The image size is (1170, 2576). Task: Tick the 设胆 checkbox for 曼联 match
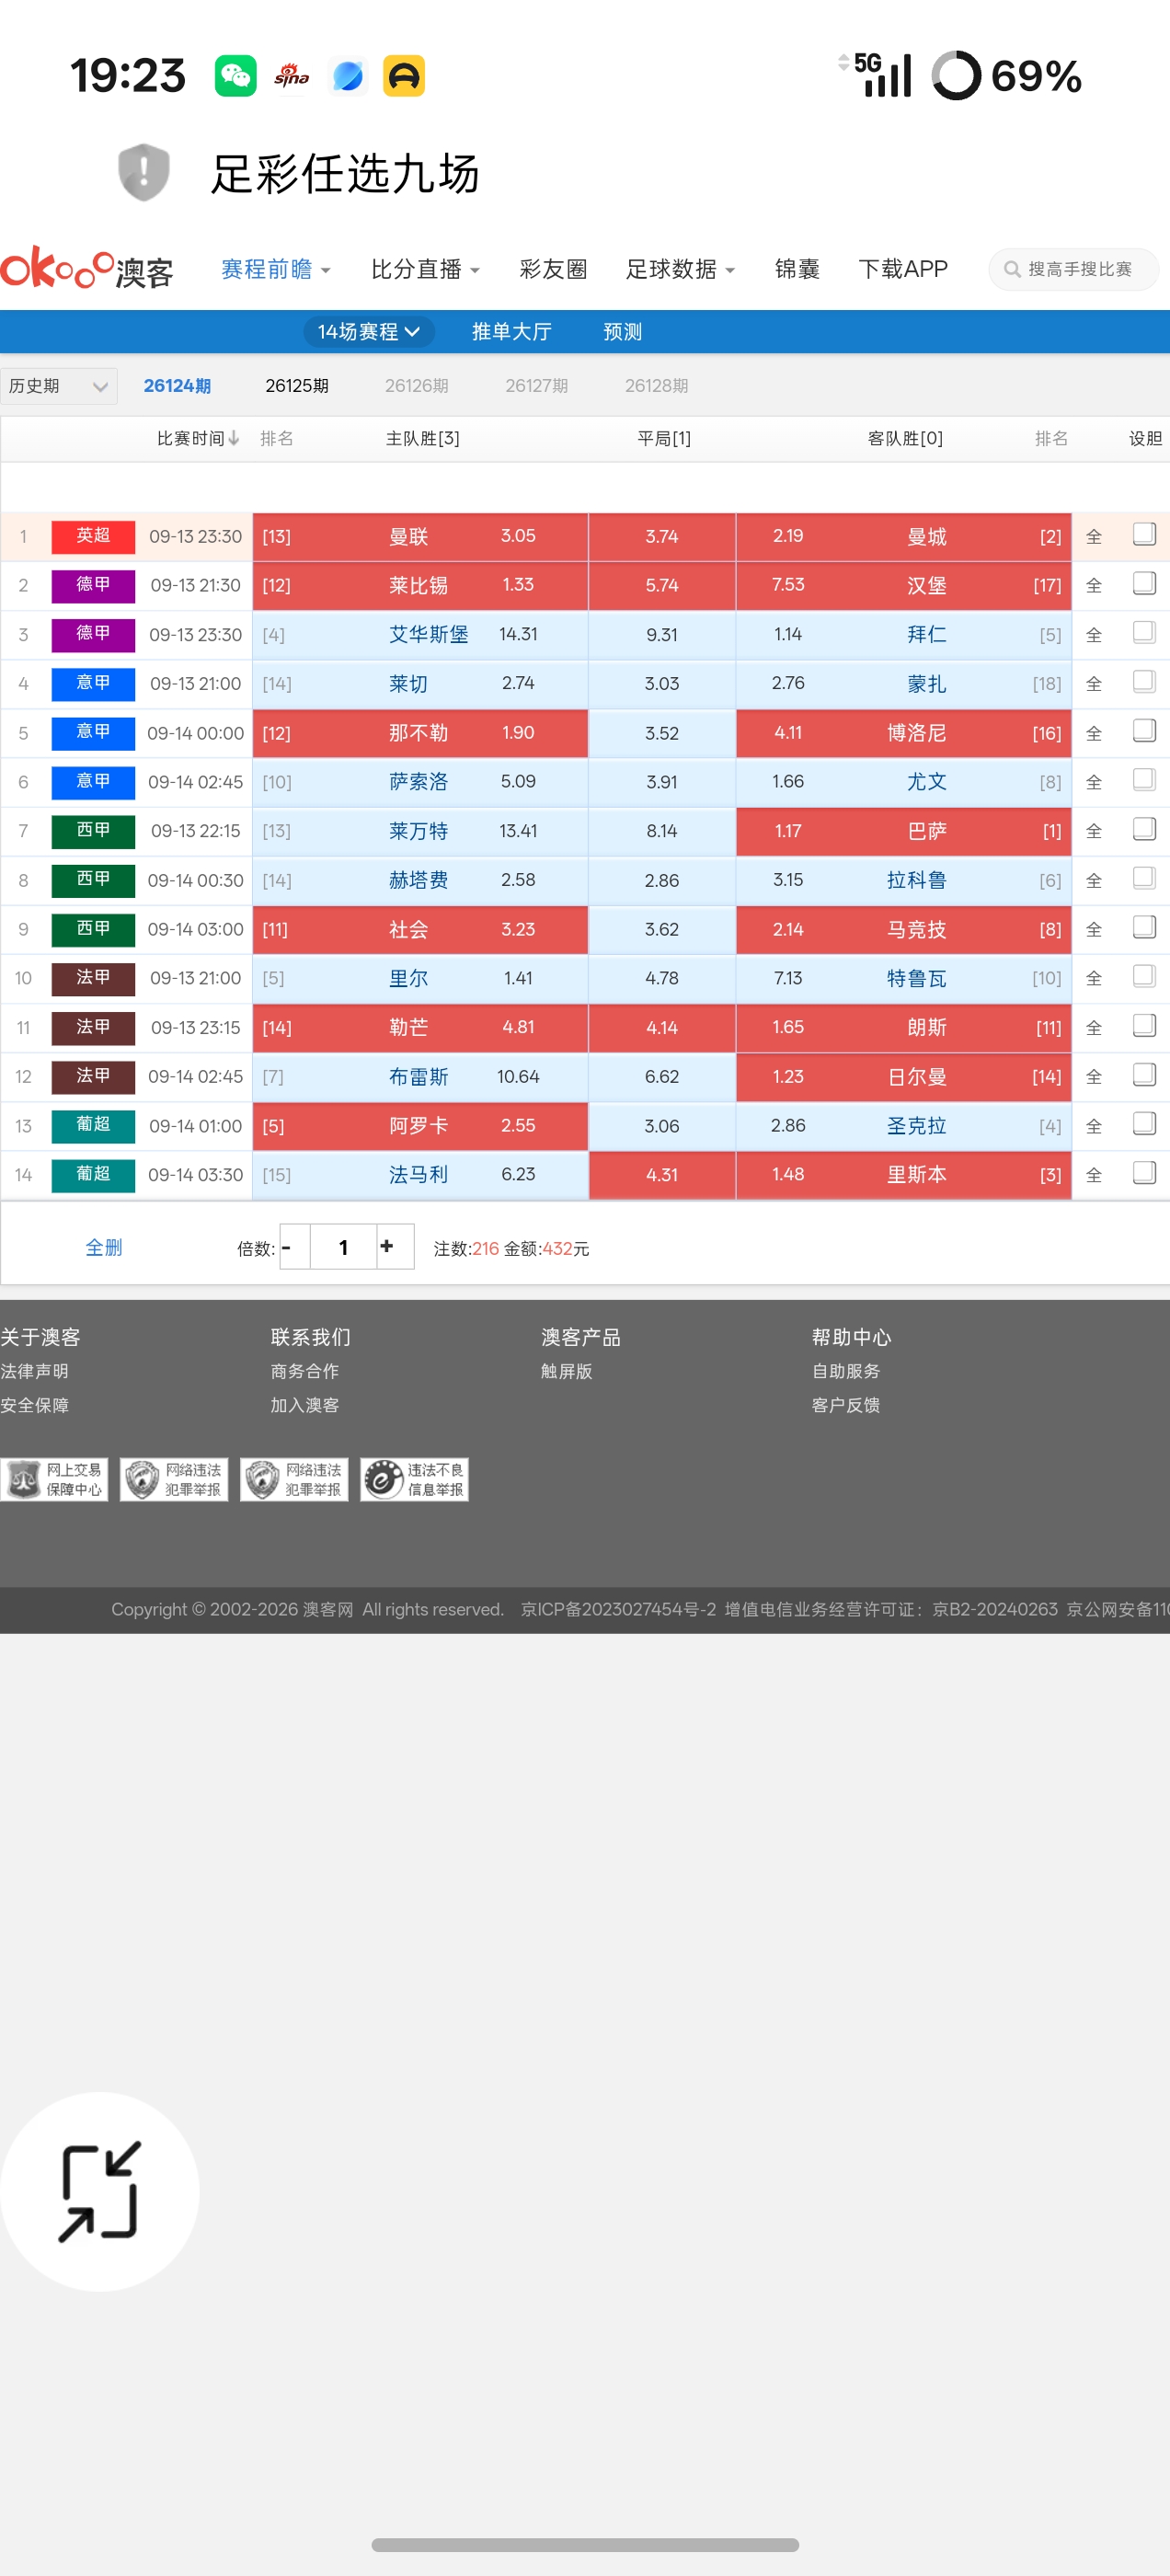coord(1144,534)
